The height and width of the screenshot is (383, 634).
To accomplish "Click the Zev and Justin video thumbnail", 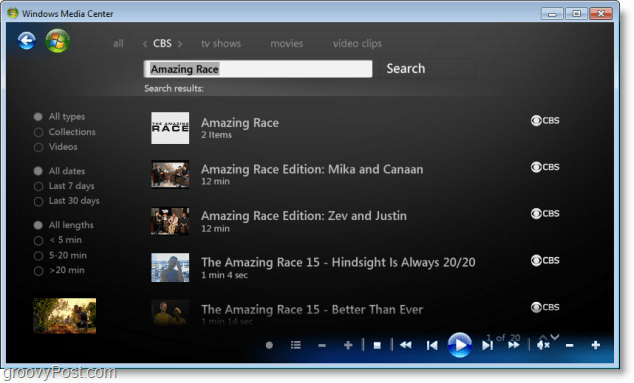I will point(170,221).
